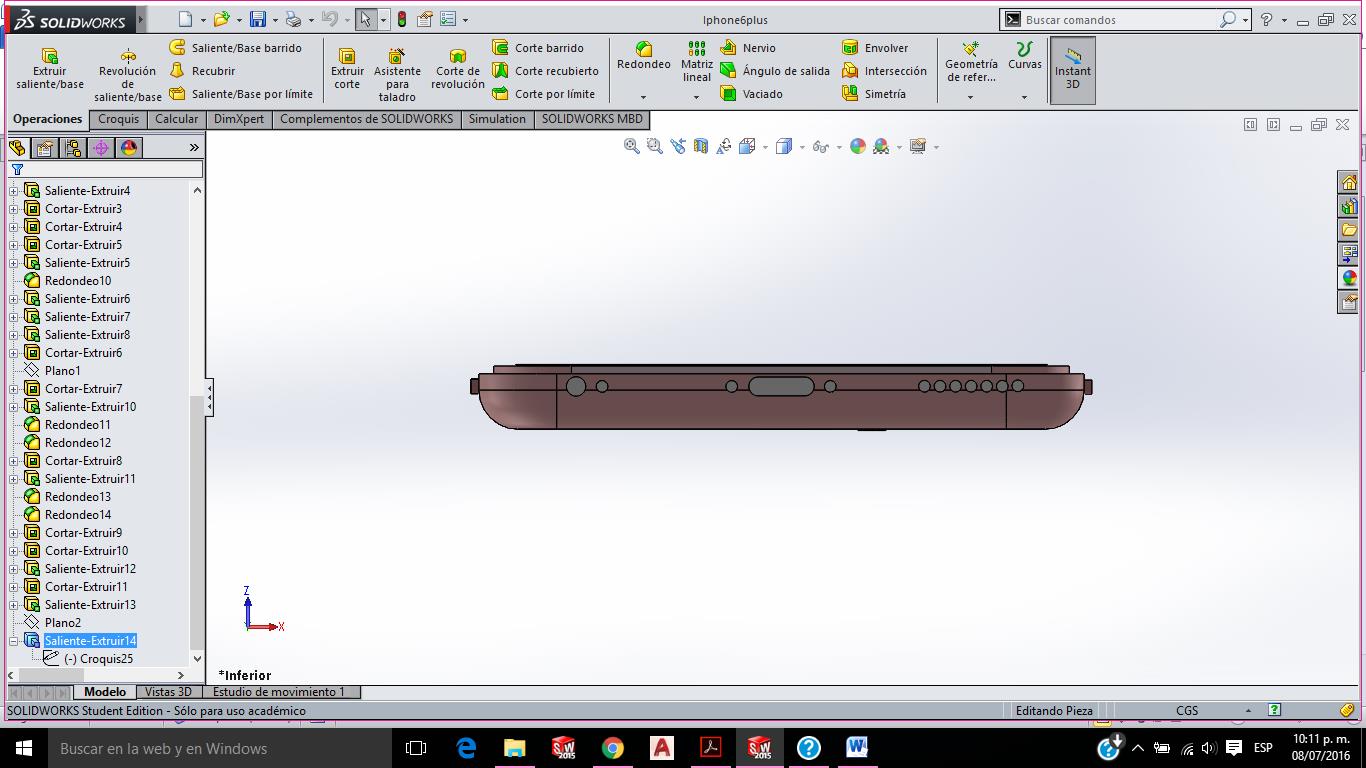
Task: Expand the Cortar-Extruir7 feature node
Action: [14, 389]
